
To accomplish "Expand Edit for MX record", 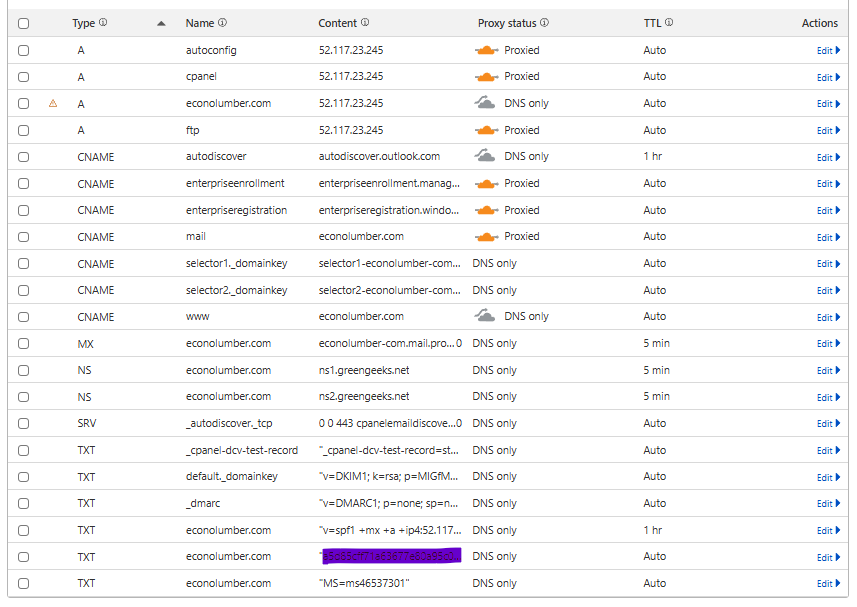I will tap(828, 343).
